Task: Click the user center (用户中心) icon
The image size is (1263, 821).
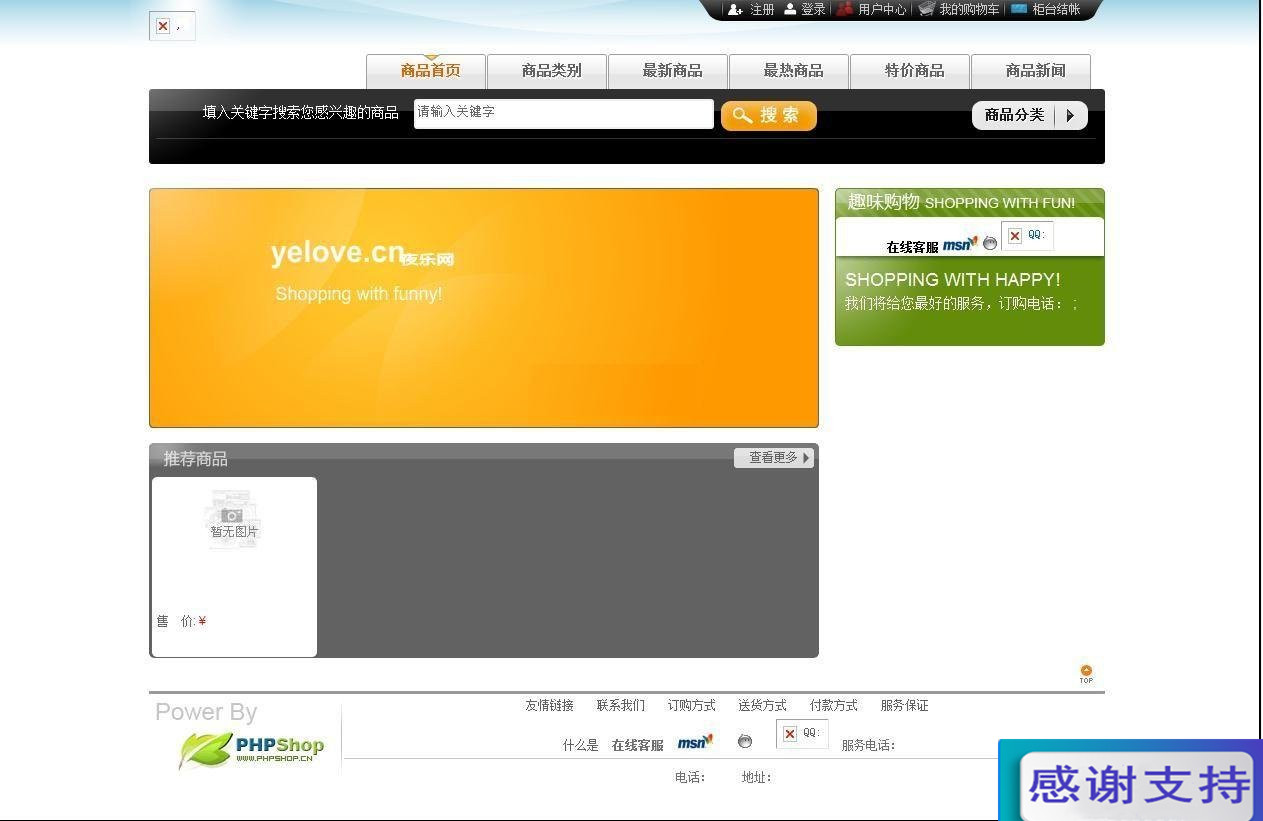Action: tap(845, 9)
